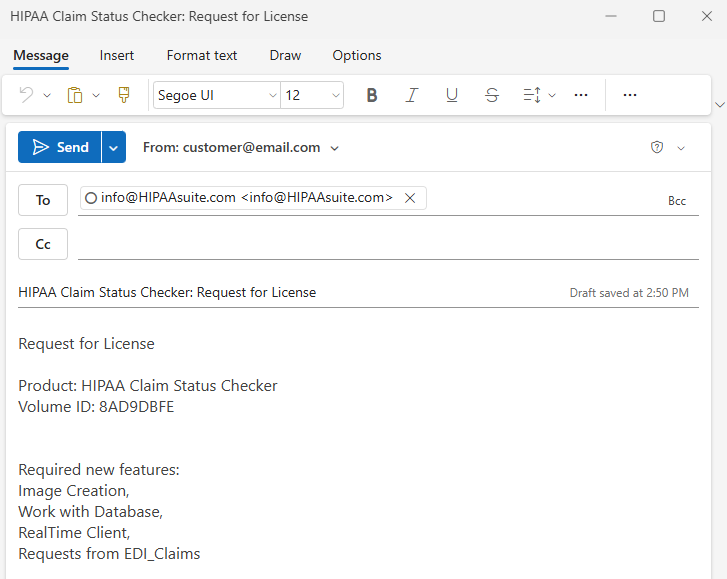Maximize the compose window

click(658, 16)
